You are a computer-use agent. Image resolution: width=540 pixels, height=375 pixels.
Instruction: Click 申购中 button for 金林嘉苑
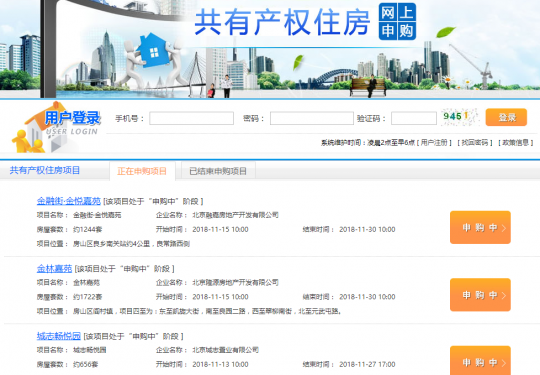pos(480,295)
